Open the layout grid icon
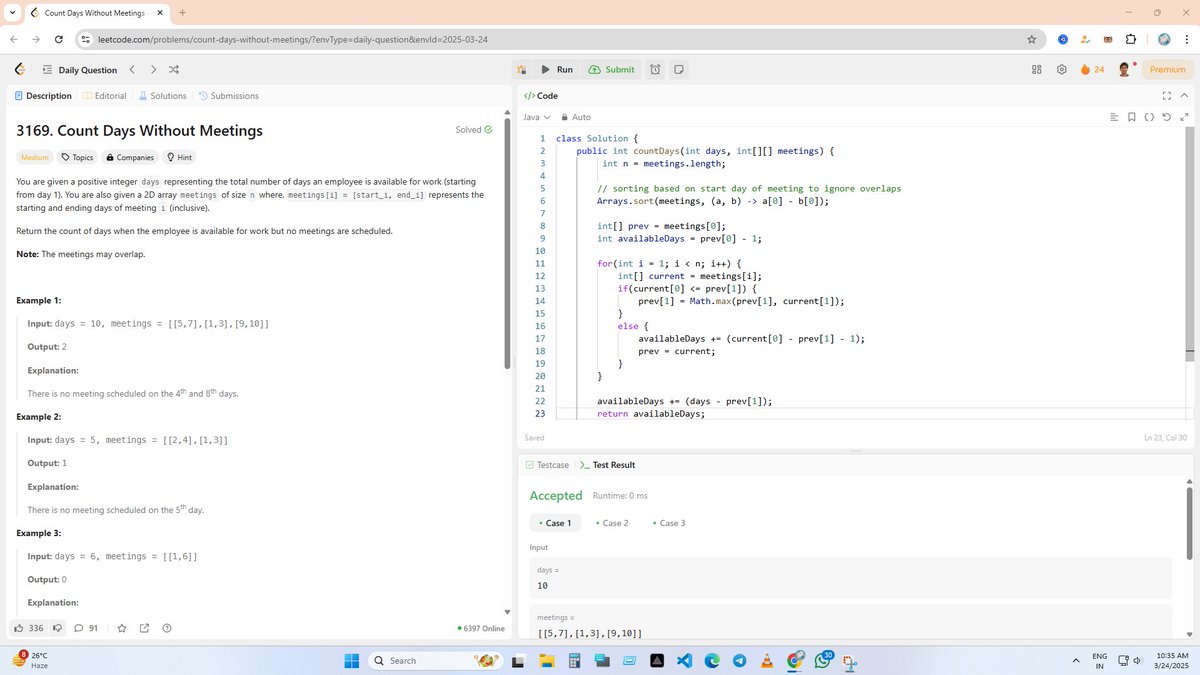The height and width of the screenshot is (675, 1200). (x=1037, y=70)
